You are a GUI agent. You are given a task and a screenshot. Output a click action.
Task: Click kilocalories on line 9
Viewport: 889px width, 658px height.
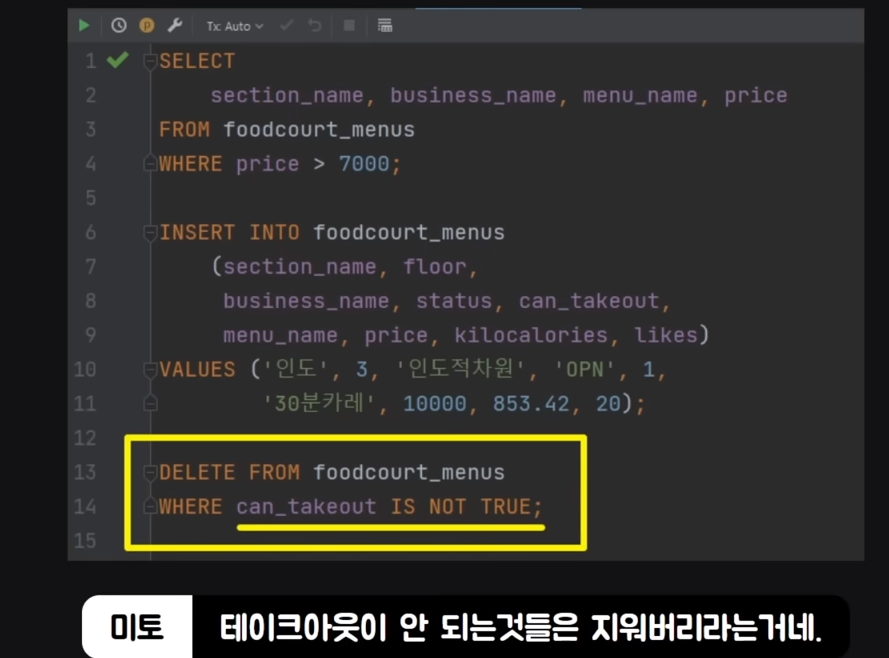531,335
